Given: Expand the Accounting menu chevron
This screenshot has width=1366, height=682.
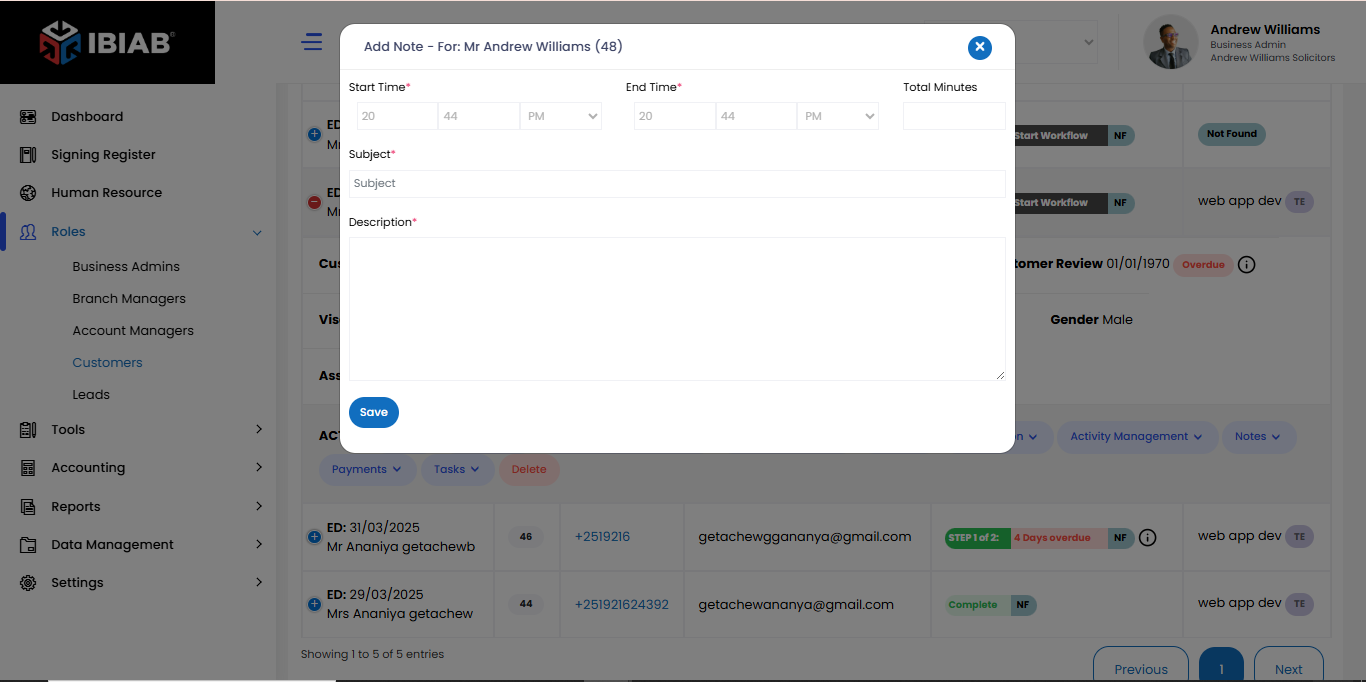Looking at the screenshot, I should pyautogui.click(x=259, y=468).
